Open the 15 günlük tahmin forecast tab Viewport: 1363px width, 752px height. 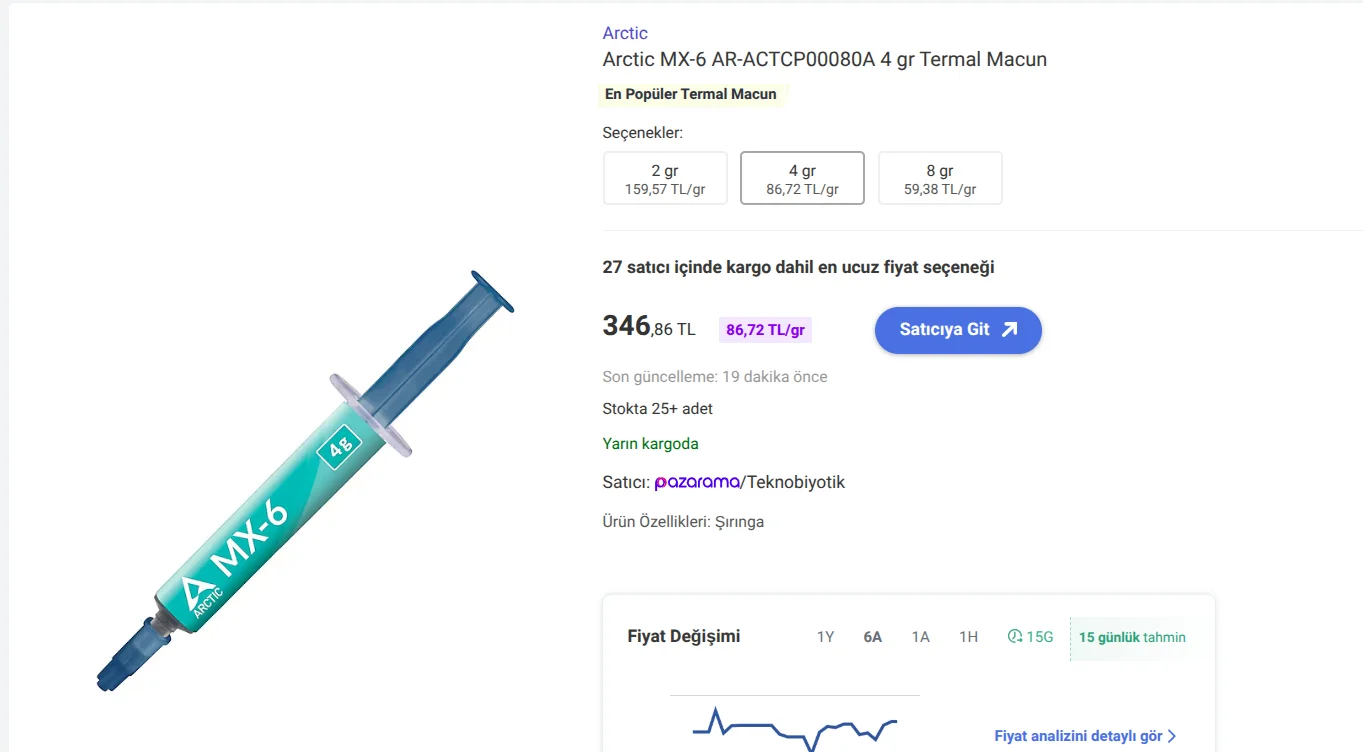(1132, 637)
